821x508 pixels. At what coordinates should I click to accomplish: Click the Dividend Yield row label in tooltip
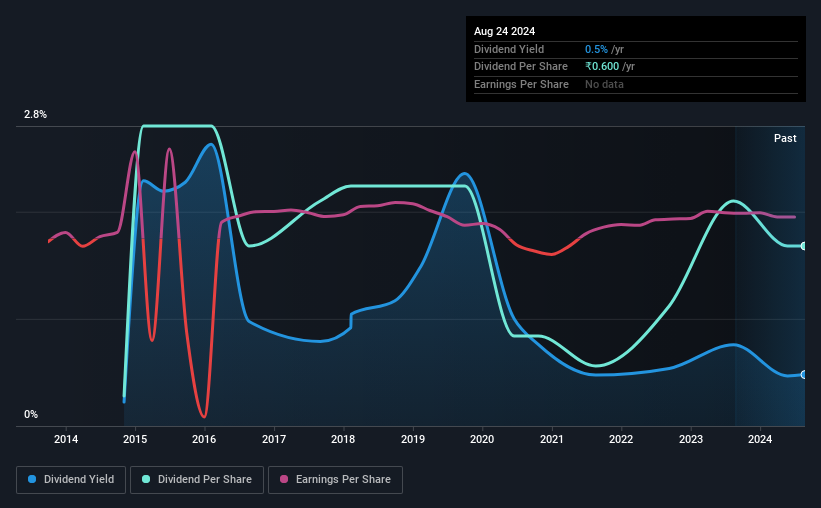(509, 49)
